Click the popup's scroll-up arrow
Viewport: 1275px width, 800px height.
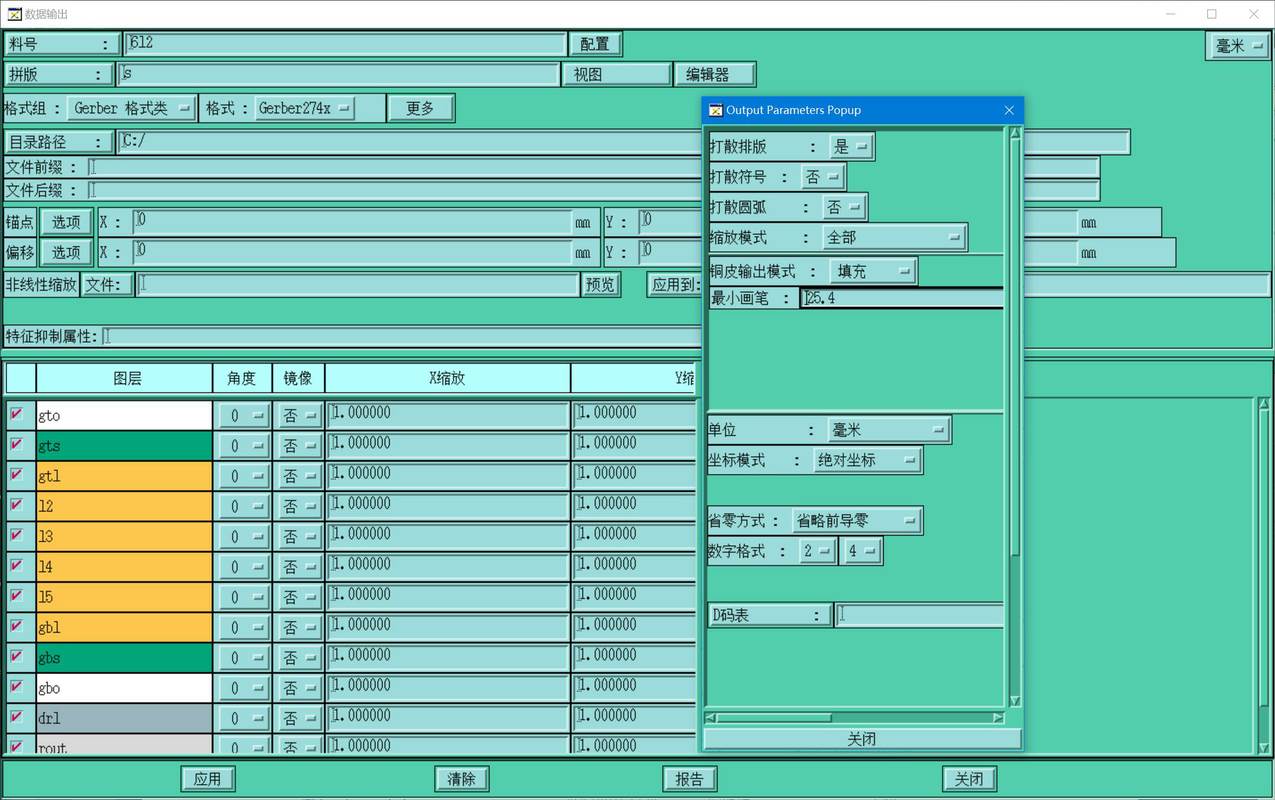tap(1015, 134)
